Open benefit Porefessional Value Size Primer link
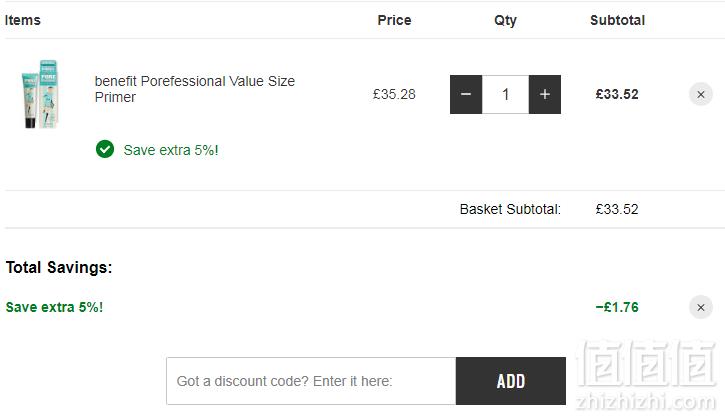The width and height of the screenshot is (725, 419). 195,89
